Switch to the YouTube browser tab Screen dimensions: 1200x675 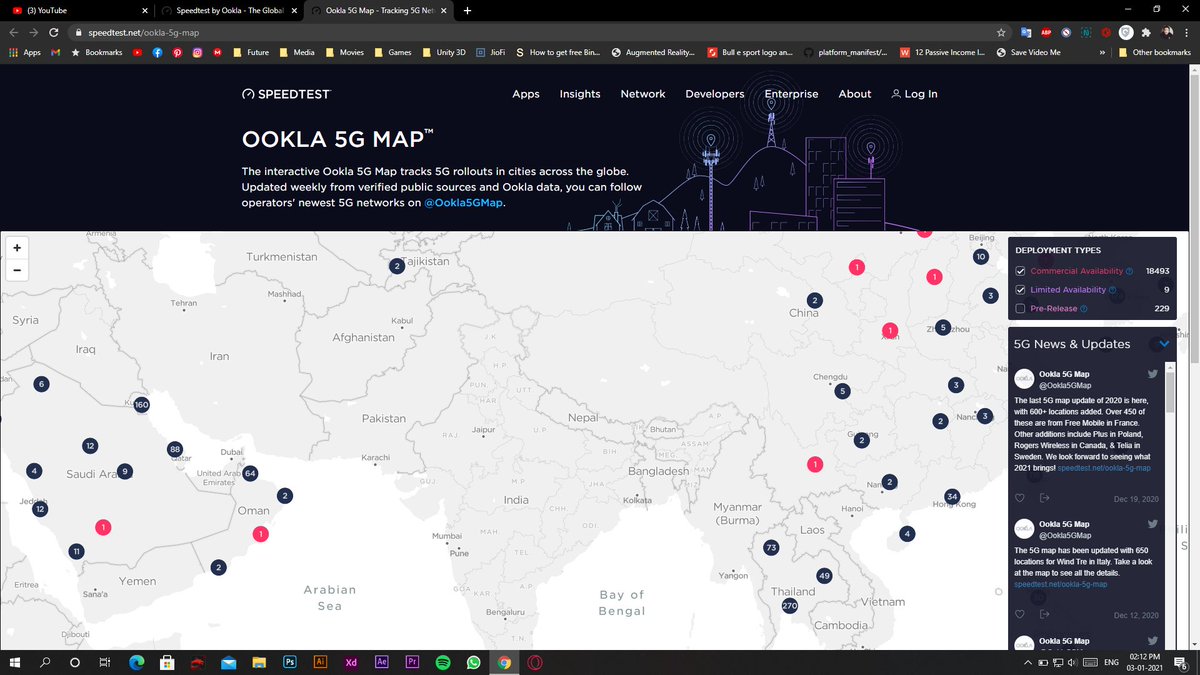click(60, 10)
